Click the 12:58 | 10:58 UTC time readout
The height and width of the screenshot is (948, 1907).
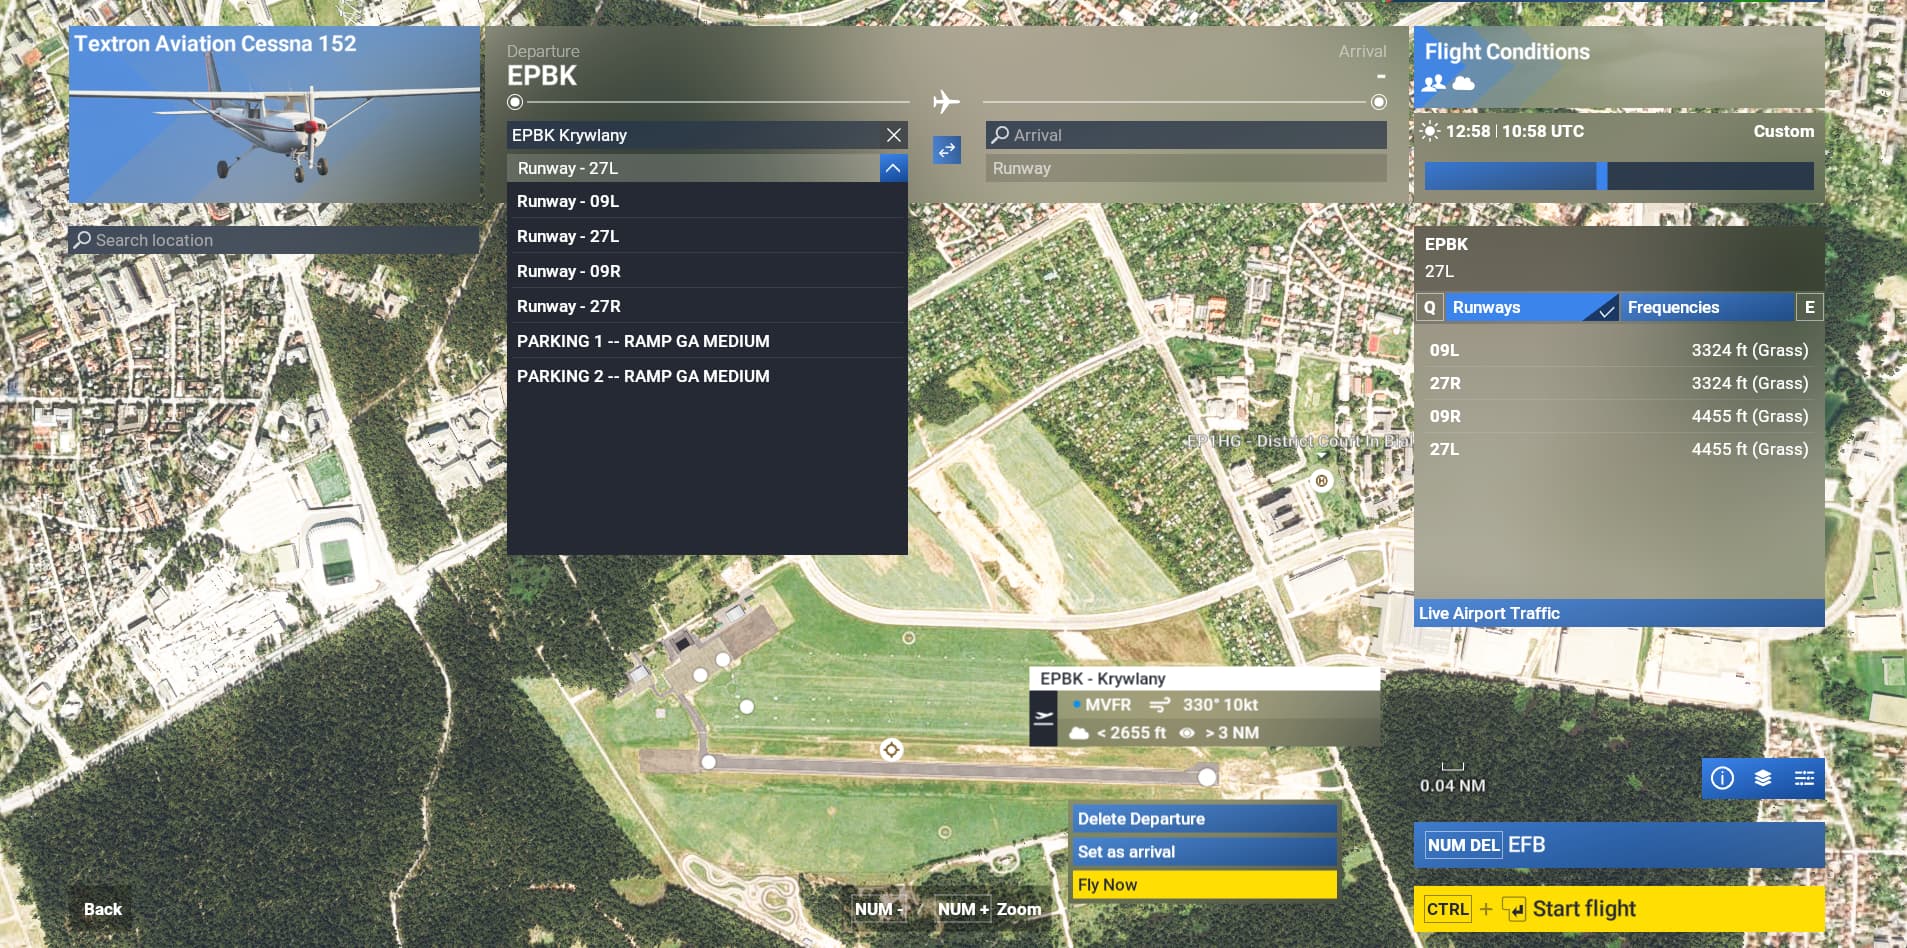[x=1514, y=131]
